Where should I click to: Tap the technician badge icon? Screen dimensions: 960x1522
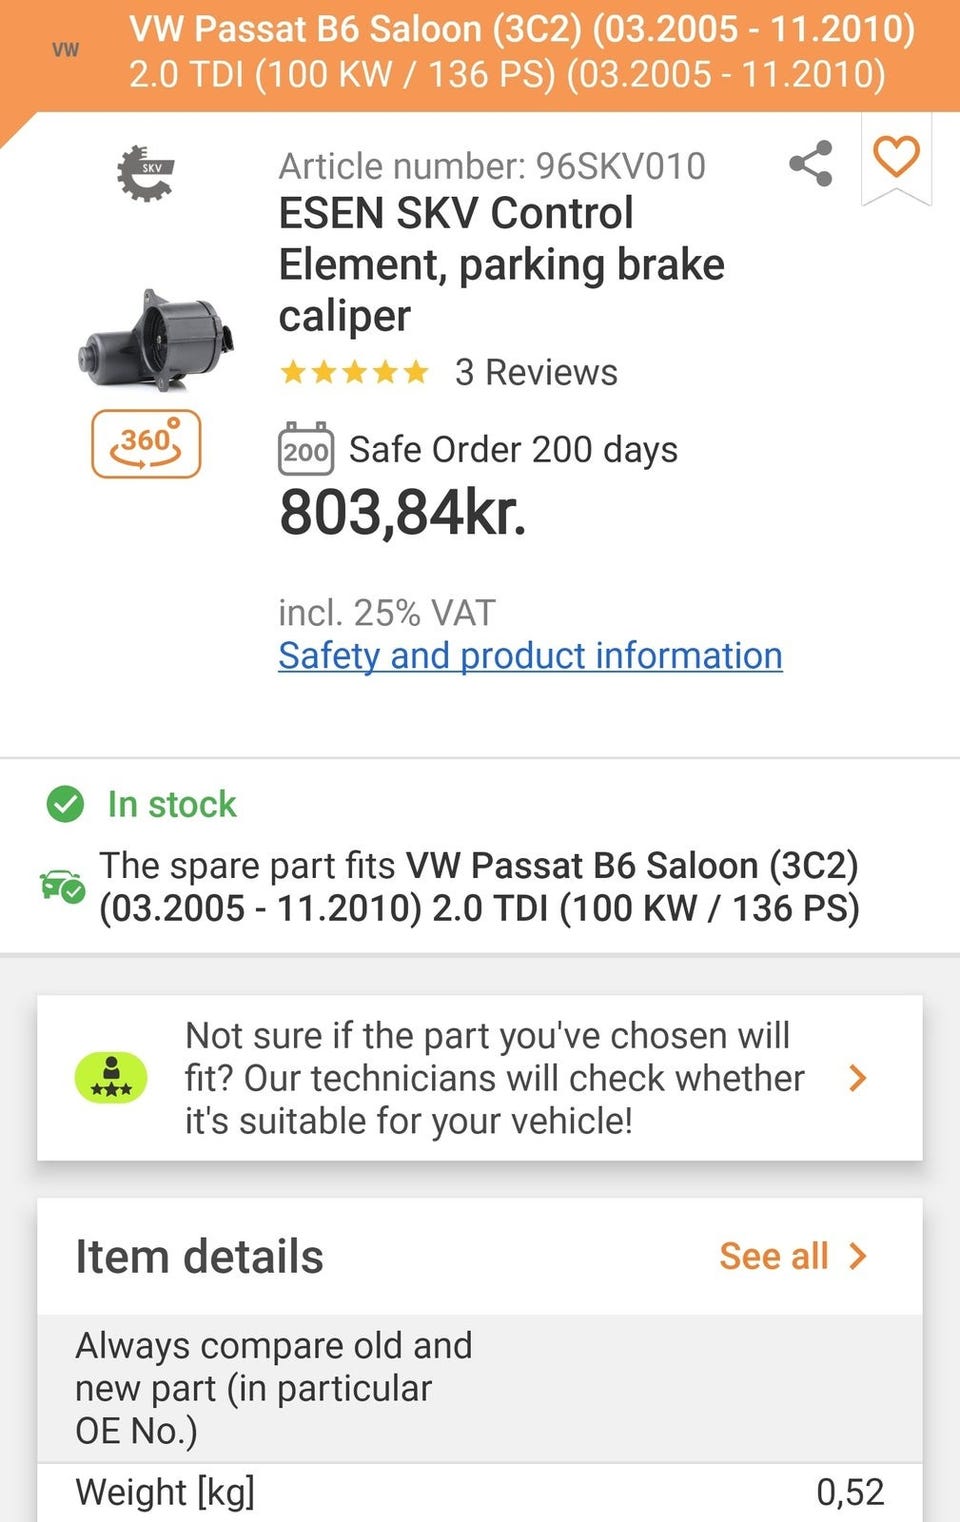tap(111, 1078)
